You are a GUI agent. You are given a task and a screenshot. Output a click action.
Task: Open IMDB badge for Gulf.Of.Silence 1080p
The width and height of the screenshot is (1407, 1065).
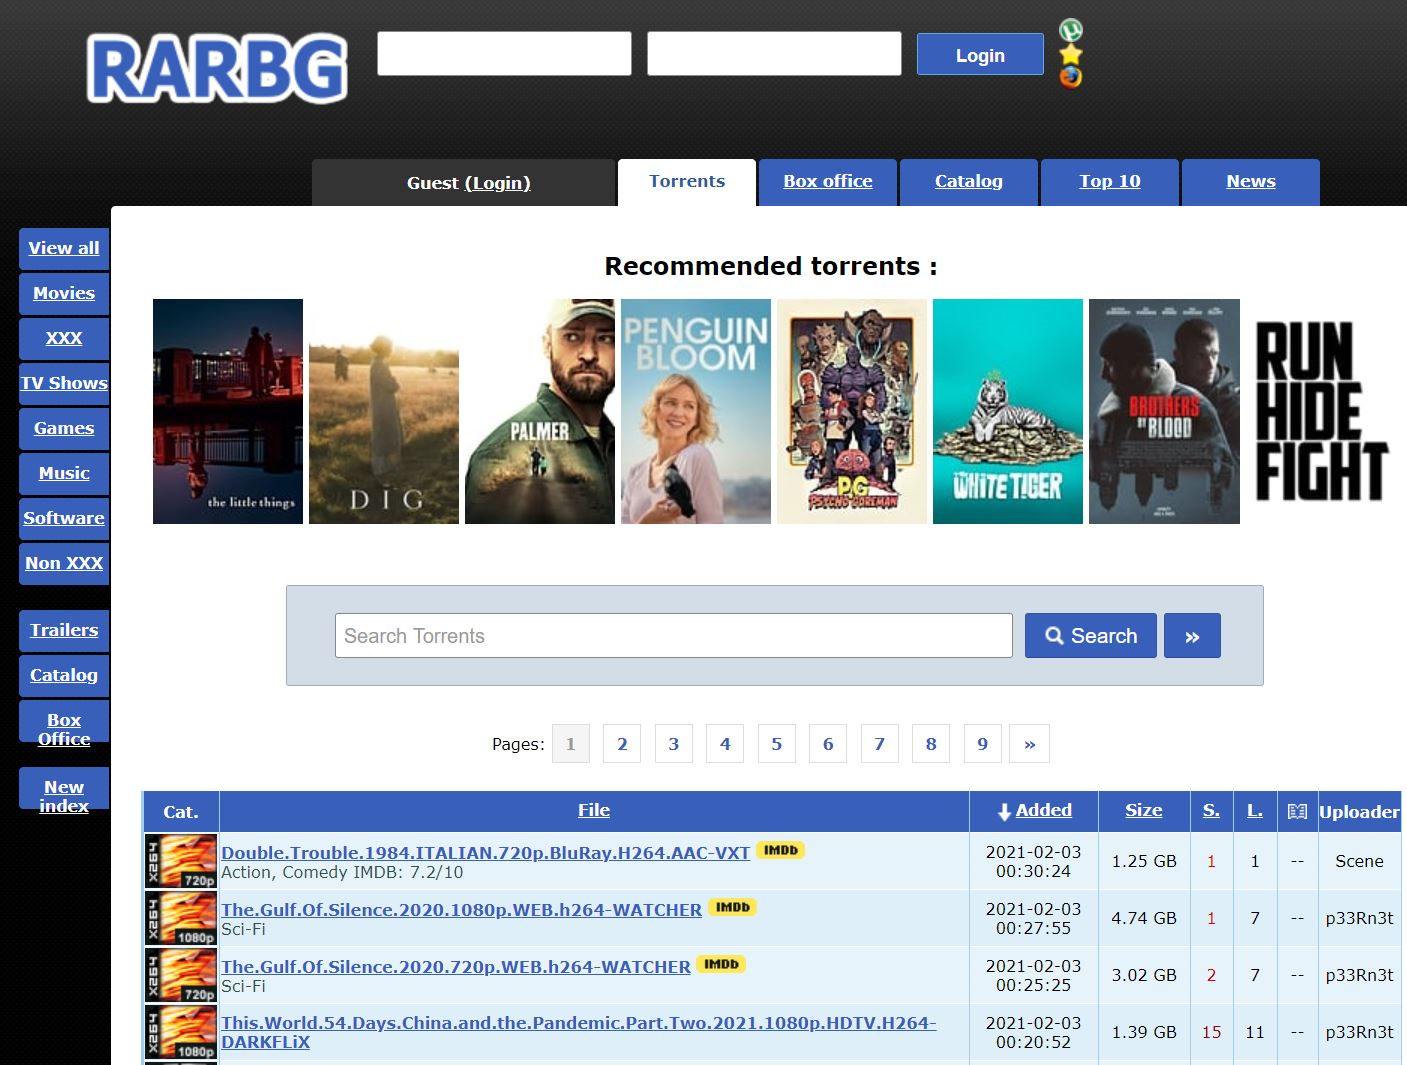[733, 907]
